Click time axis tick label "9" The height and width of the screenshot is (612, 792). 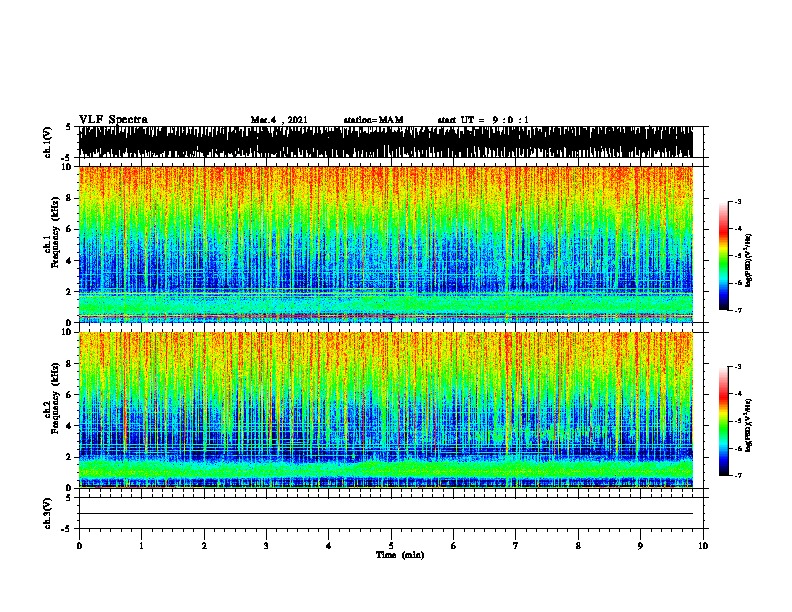tap(640, 546)
